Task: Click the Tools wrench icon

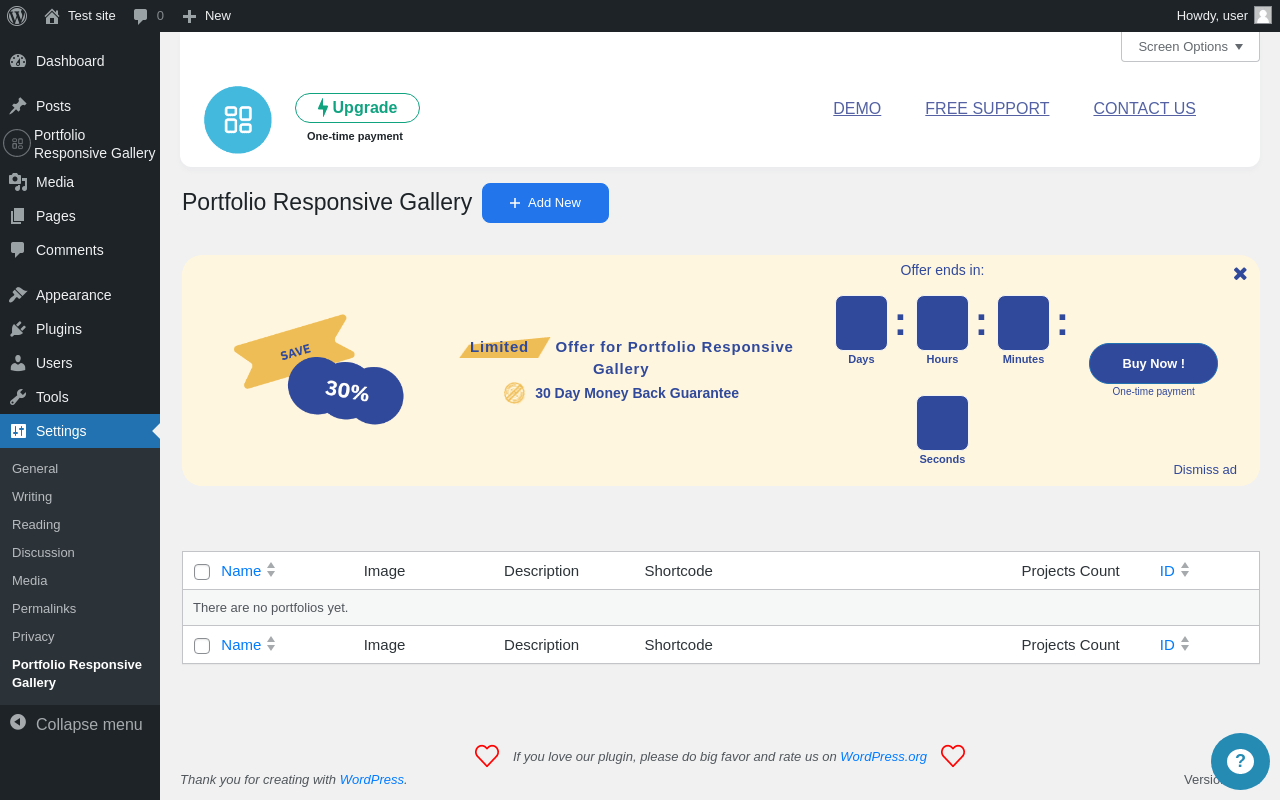Action: 18,397
